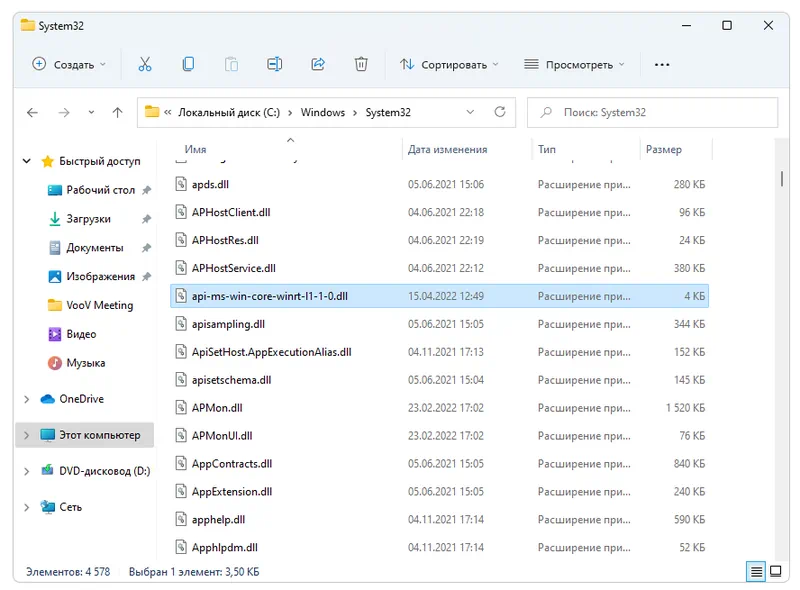The image size is (800, 590).
Task: Go back using the back arrow
Action: tap(32, 113)
